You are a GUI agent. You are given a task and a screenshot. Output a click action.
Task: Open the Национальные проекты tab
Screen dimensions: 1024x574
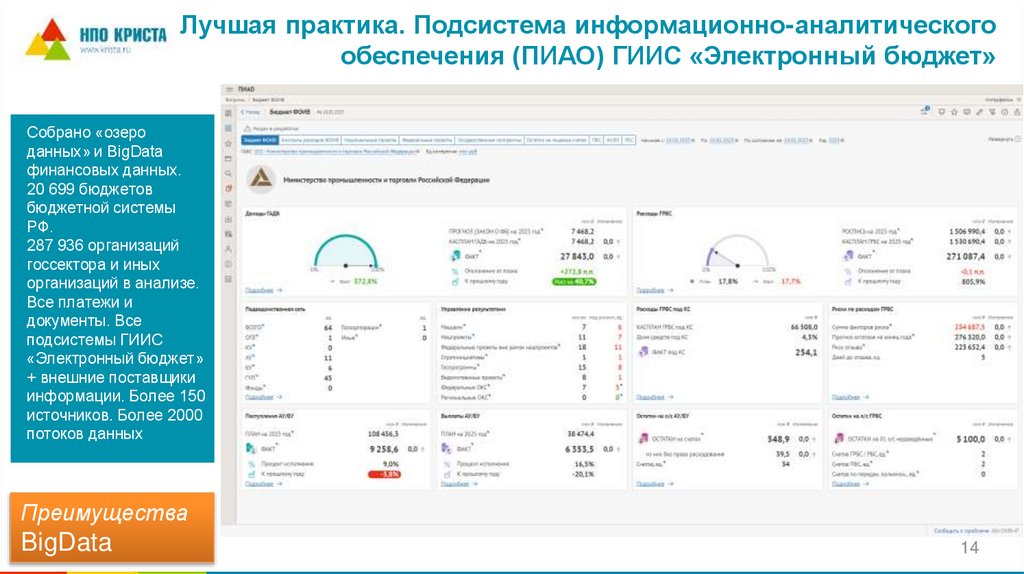(370, 140)
